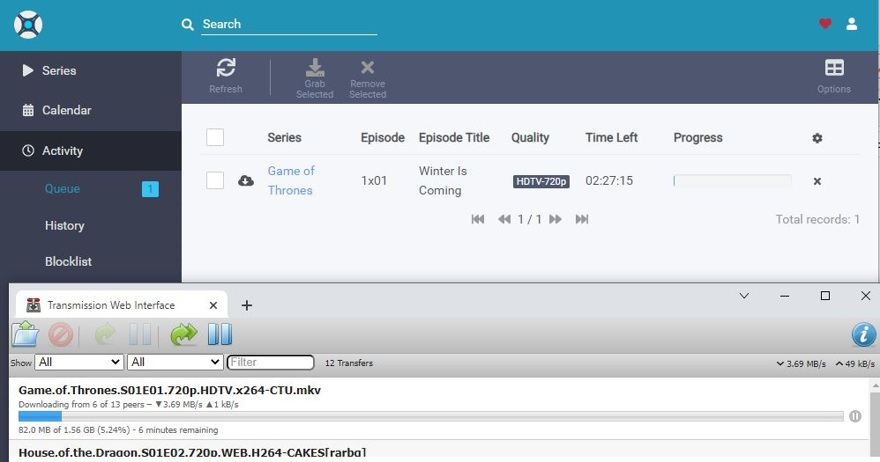Click the torrent download progress bar
The height and width of the screenshot is (462, 880).
click(430, 416)
